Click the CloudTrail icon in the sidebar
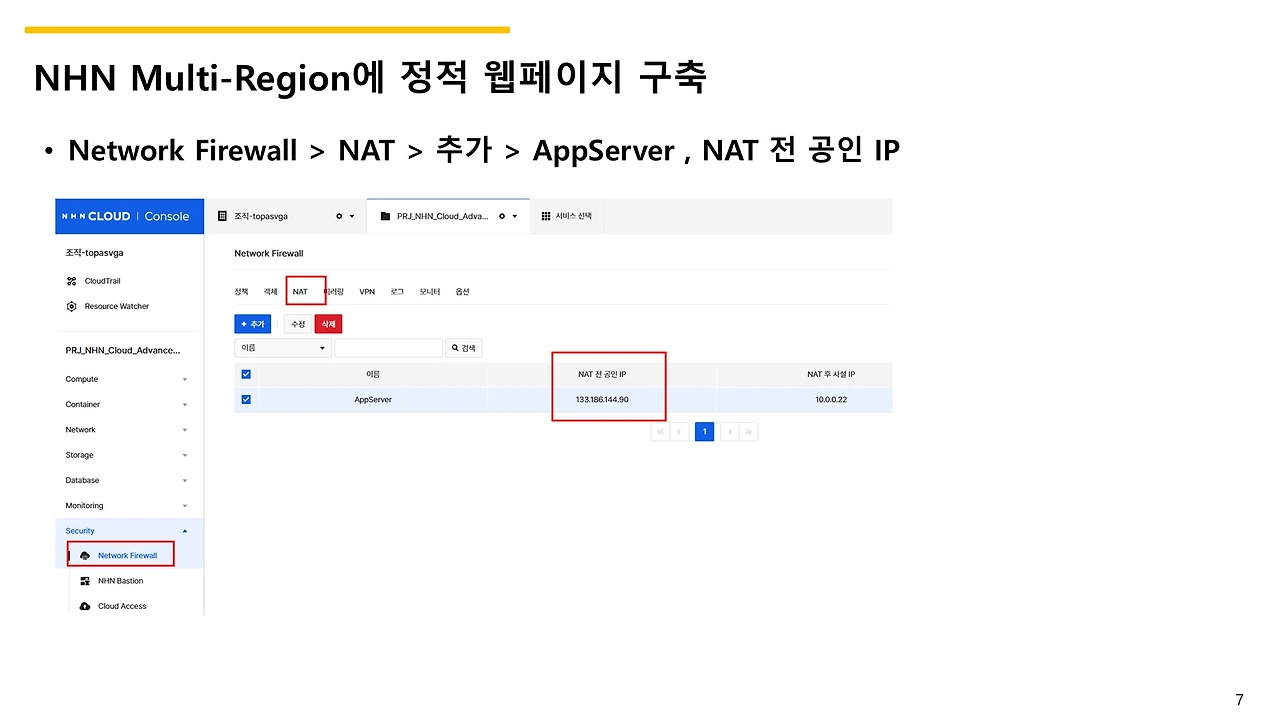This screenshot has height=720, width=1280. pyautogui.click(x=72, y=281)
